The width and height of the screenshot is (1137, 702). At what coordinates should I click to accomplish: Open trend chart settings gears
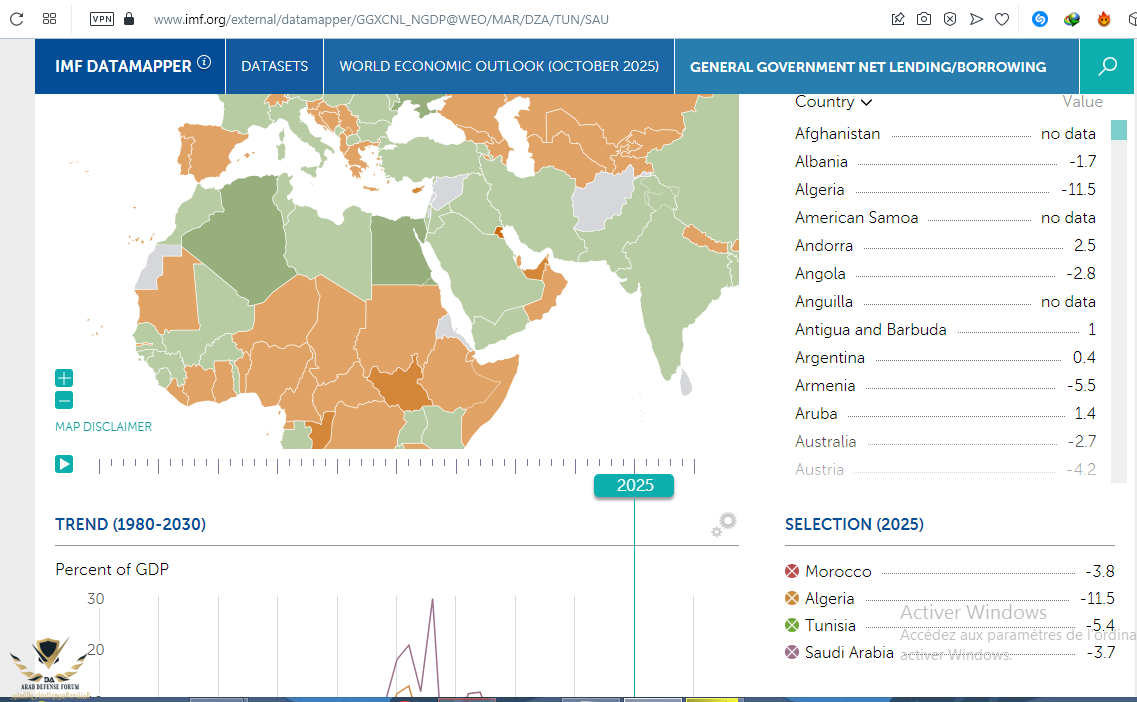(723, 524)
